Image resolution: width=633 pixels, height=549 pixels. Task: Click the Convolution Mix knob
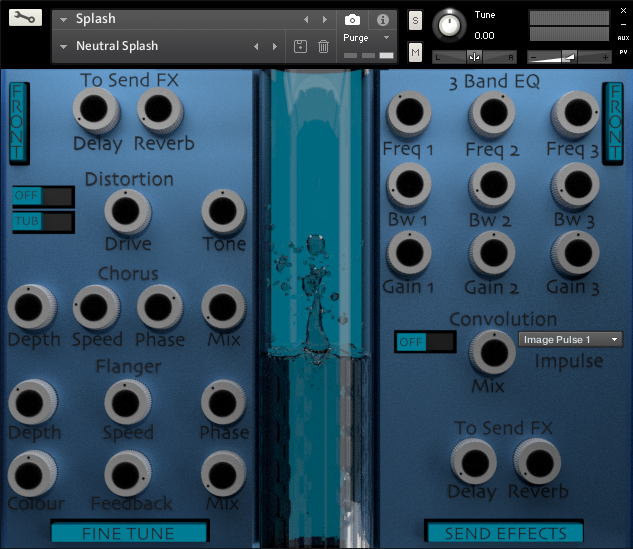[x=492, y=352]
